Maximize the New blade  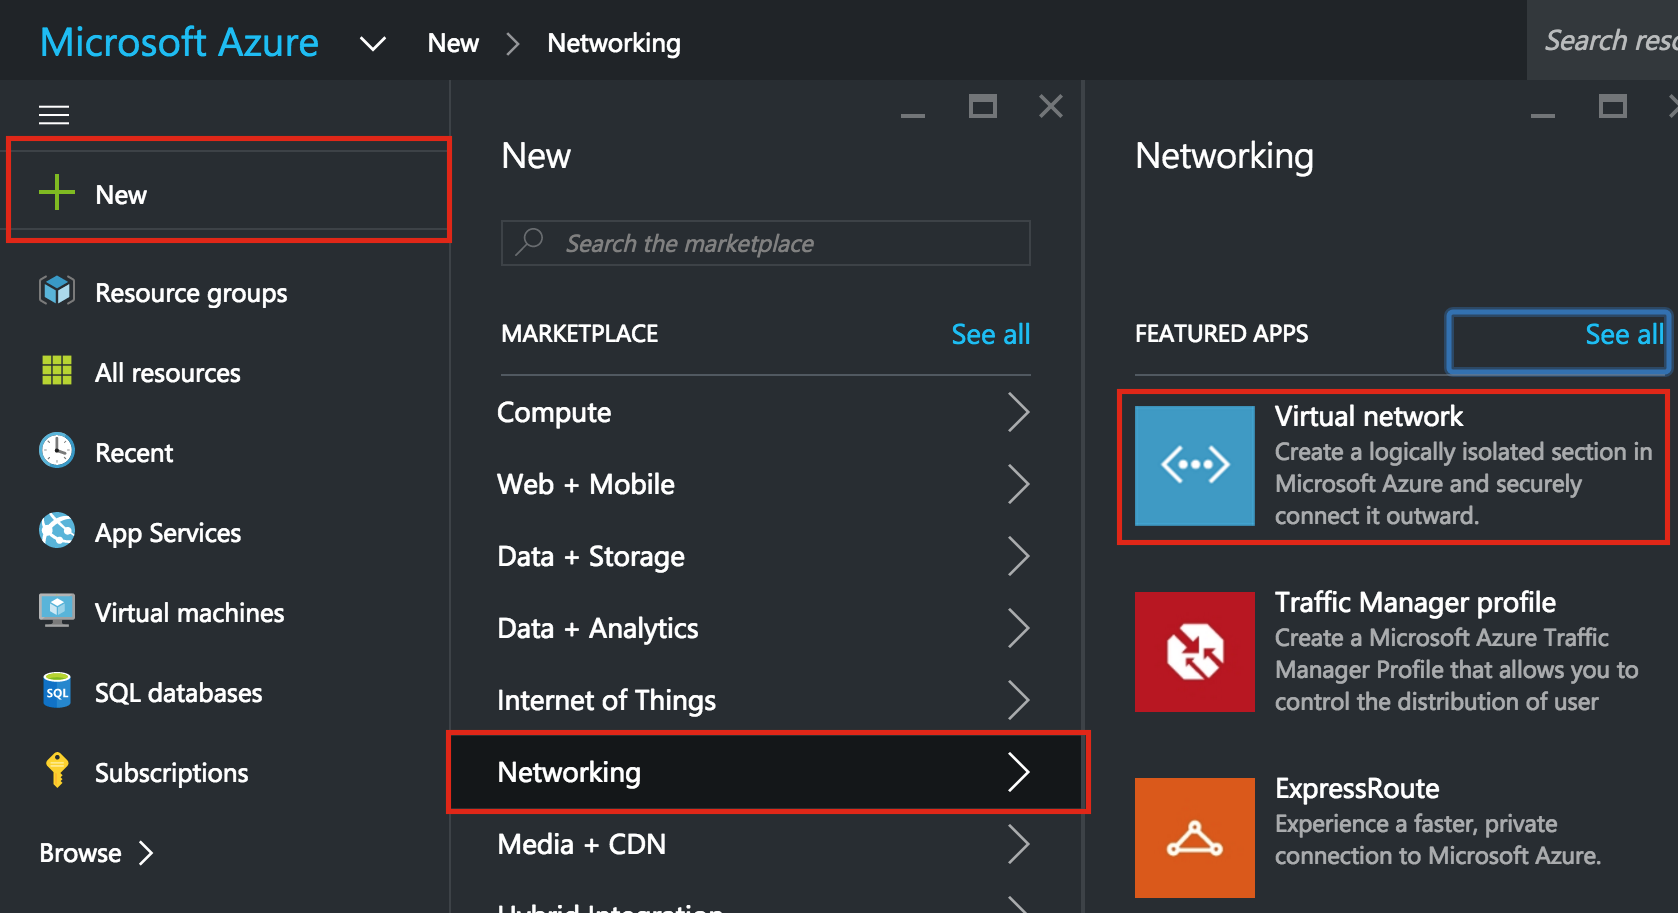[x=983, y=106]
